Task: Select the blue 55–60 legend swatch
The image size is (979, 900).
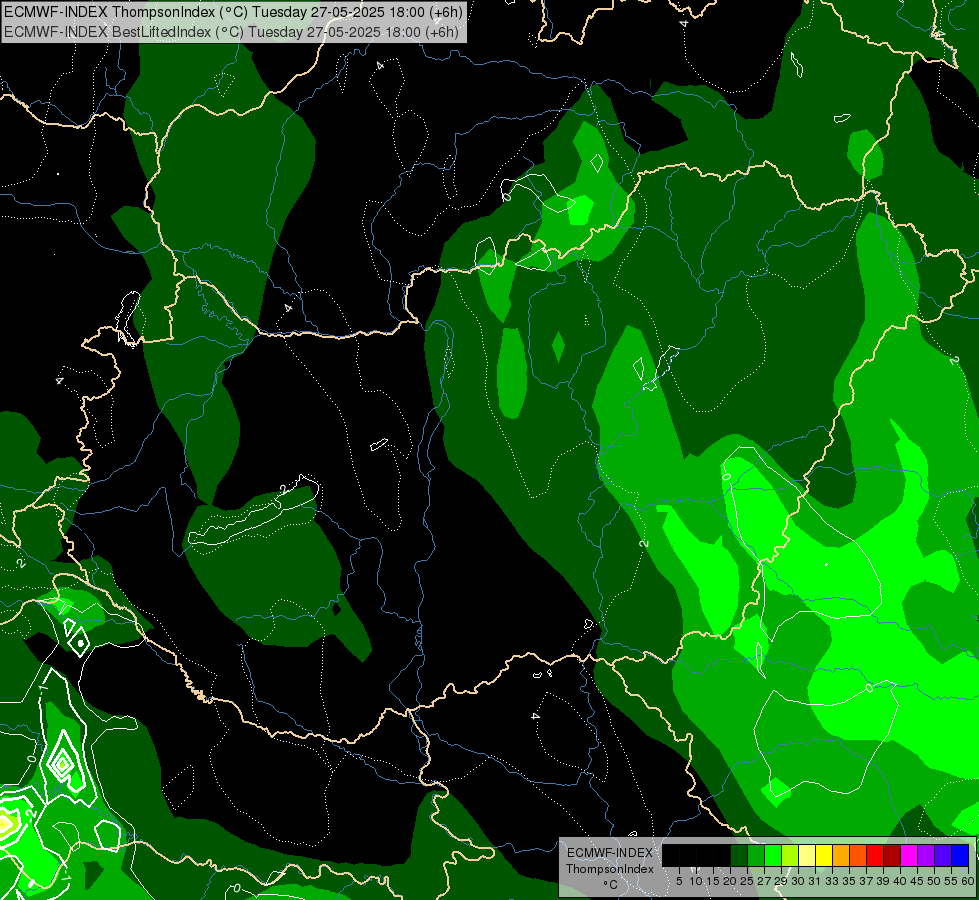Action: click(960, 855)
